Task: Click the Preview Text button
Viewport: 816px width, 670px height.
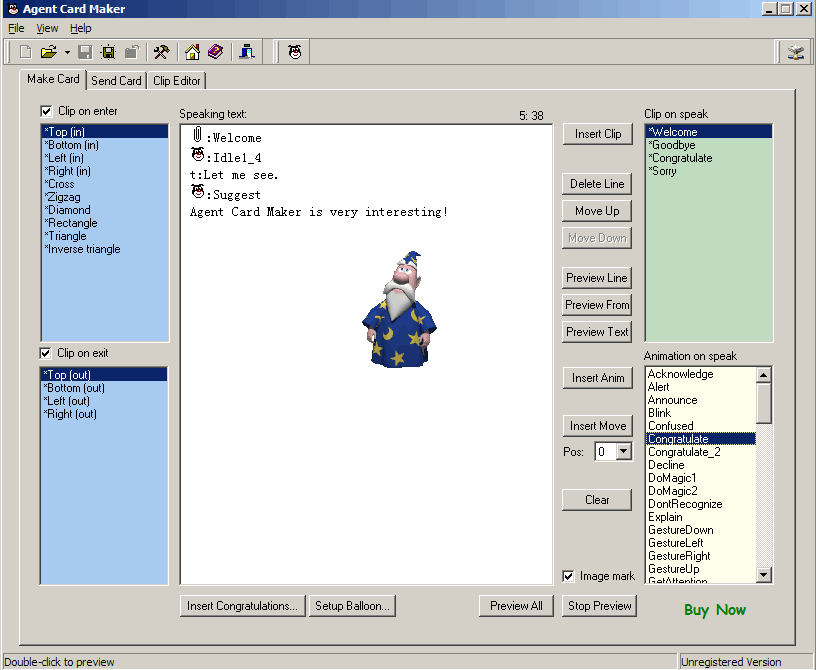Action: [597, 332]
